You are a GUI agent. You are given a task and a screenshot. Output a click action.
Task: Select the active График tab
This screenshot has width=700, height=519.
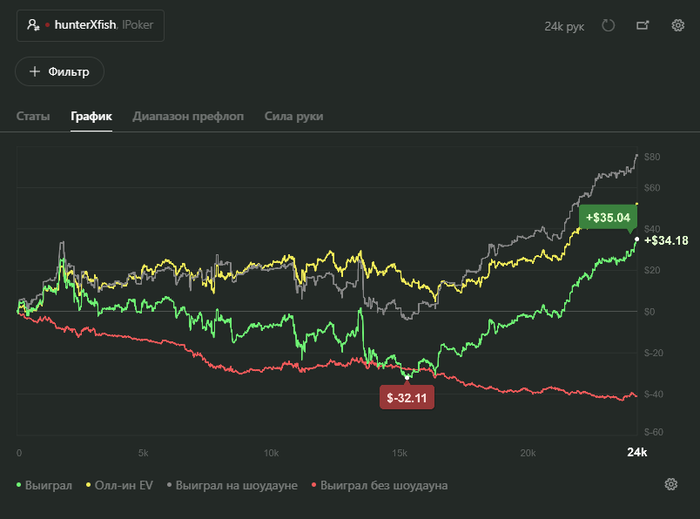click(91, 116)
